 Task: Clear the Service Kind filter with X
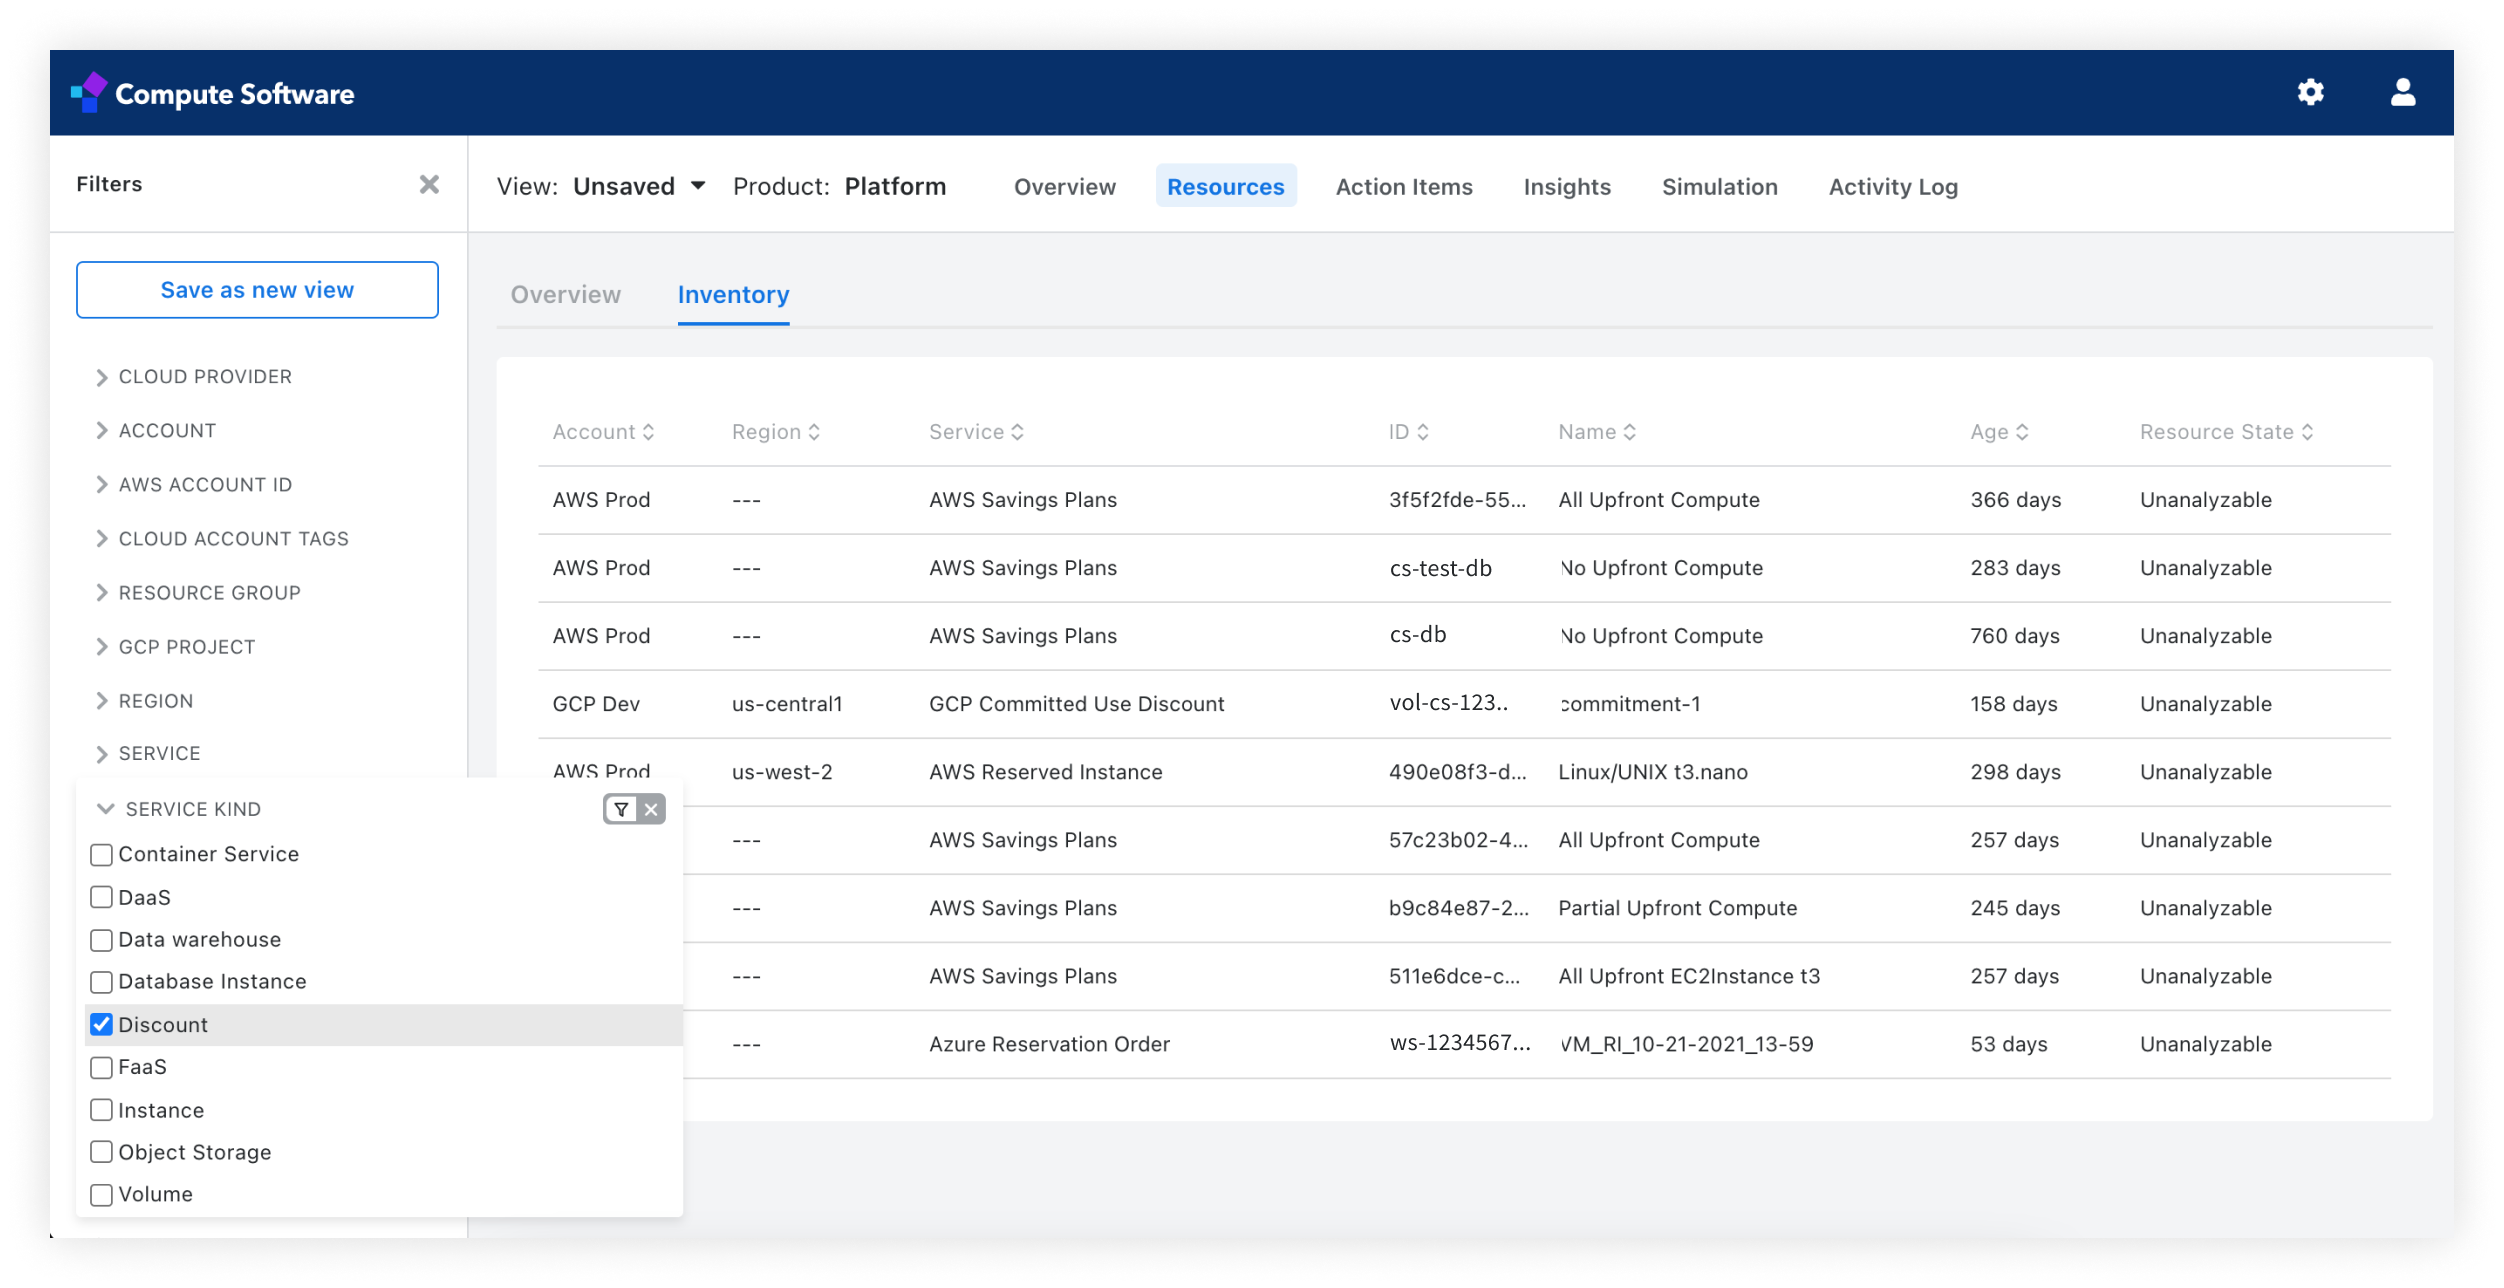pos(651,809)
